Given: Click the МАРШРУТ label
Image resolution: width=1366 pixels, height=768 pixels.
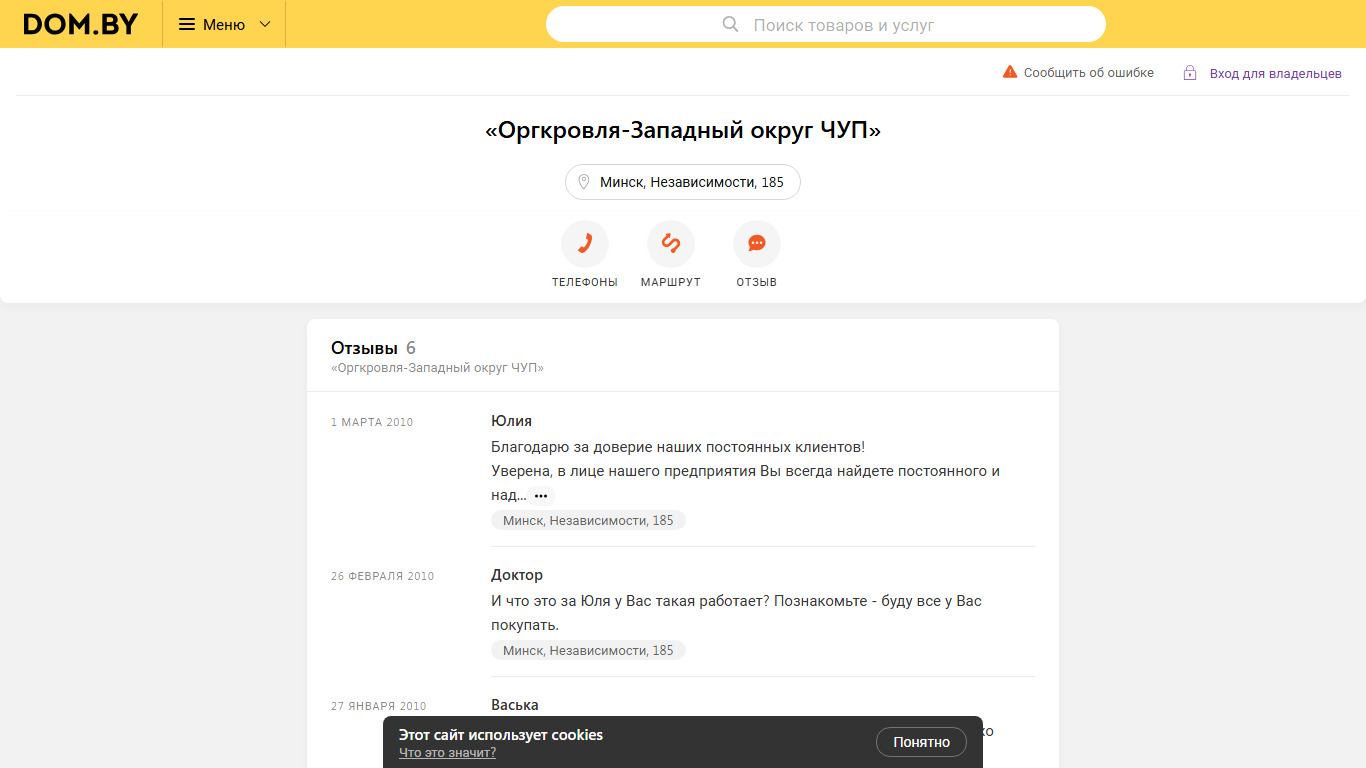Looking at the screenshot, I should coord(671,283).
